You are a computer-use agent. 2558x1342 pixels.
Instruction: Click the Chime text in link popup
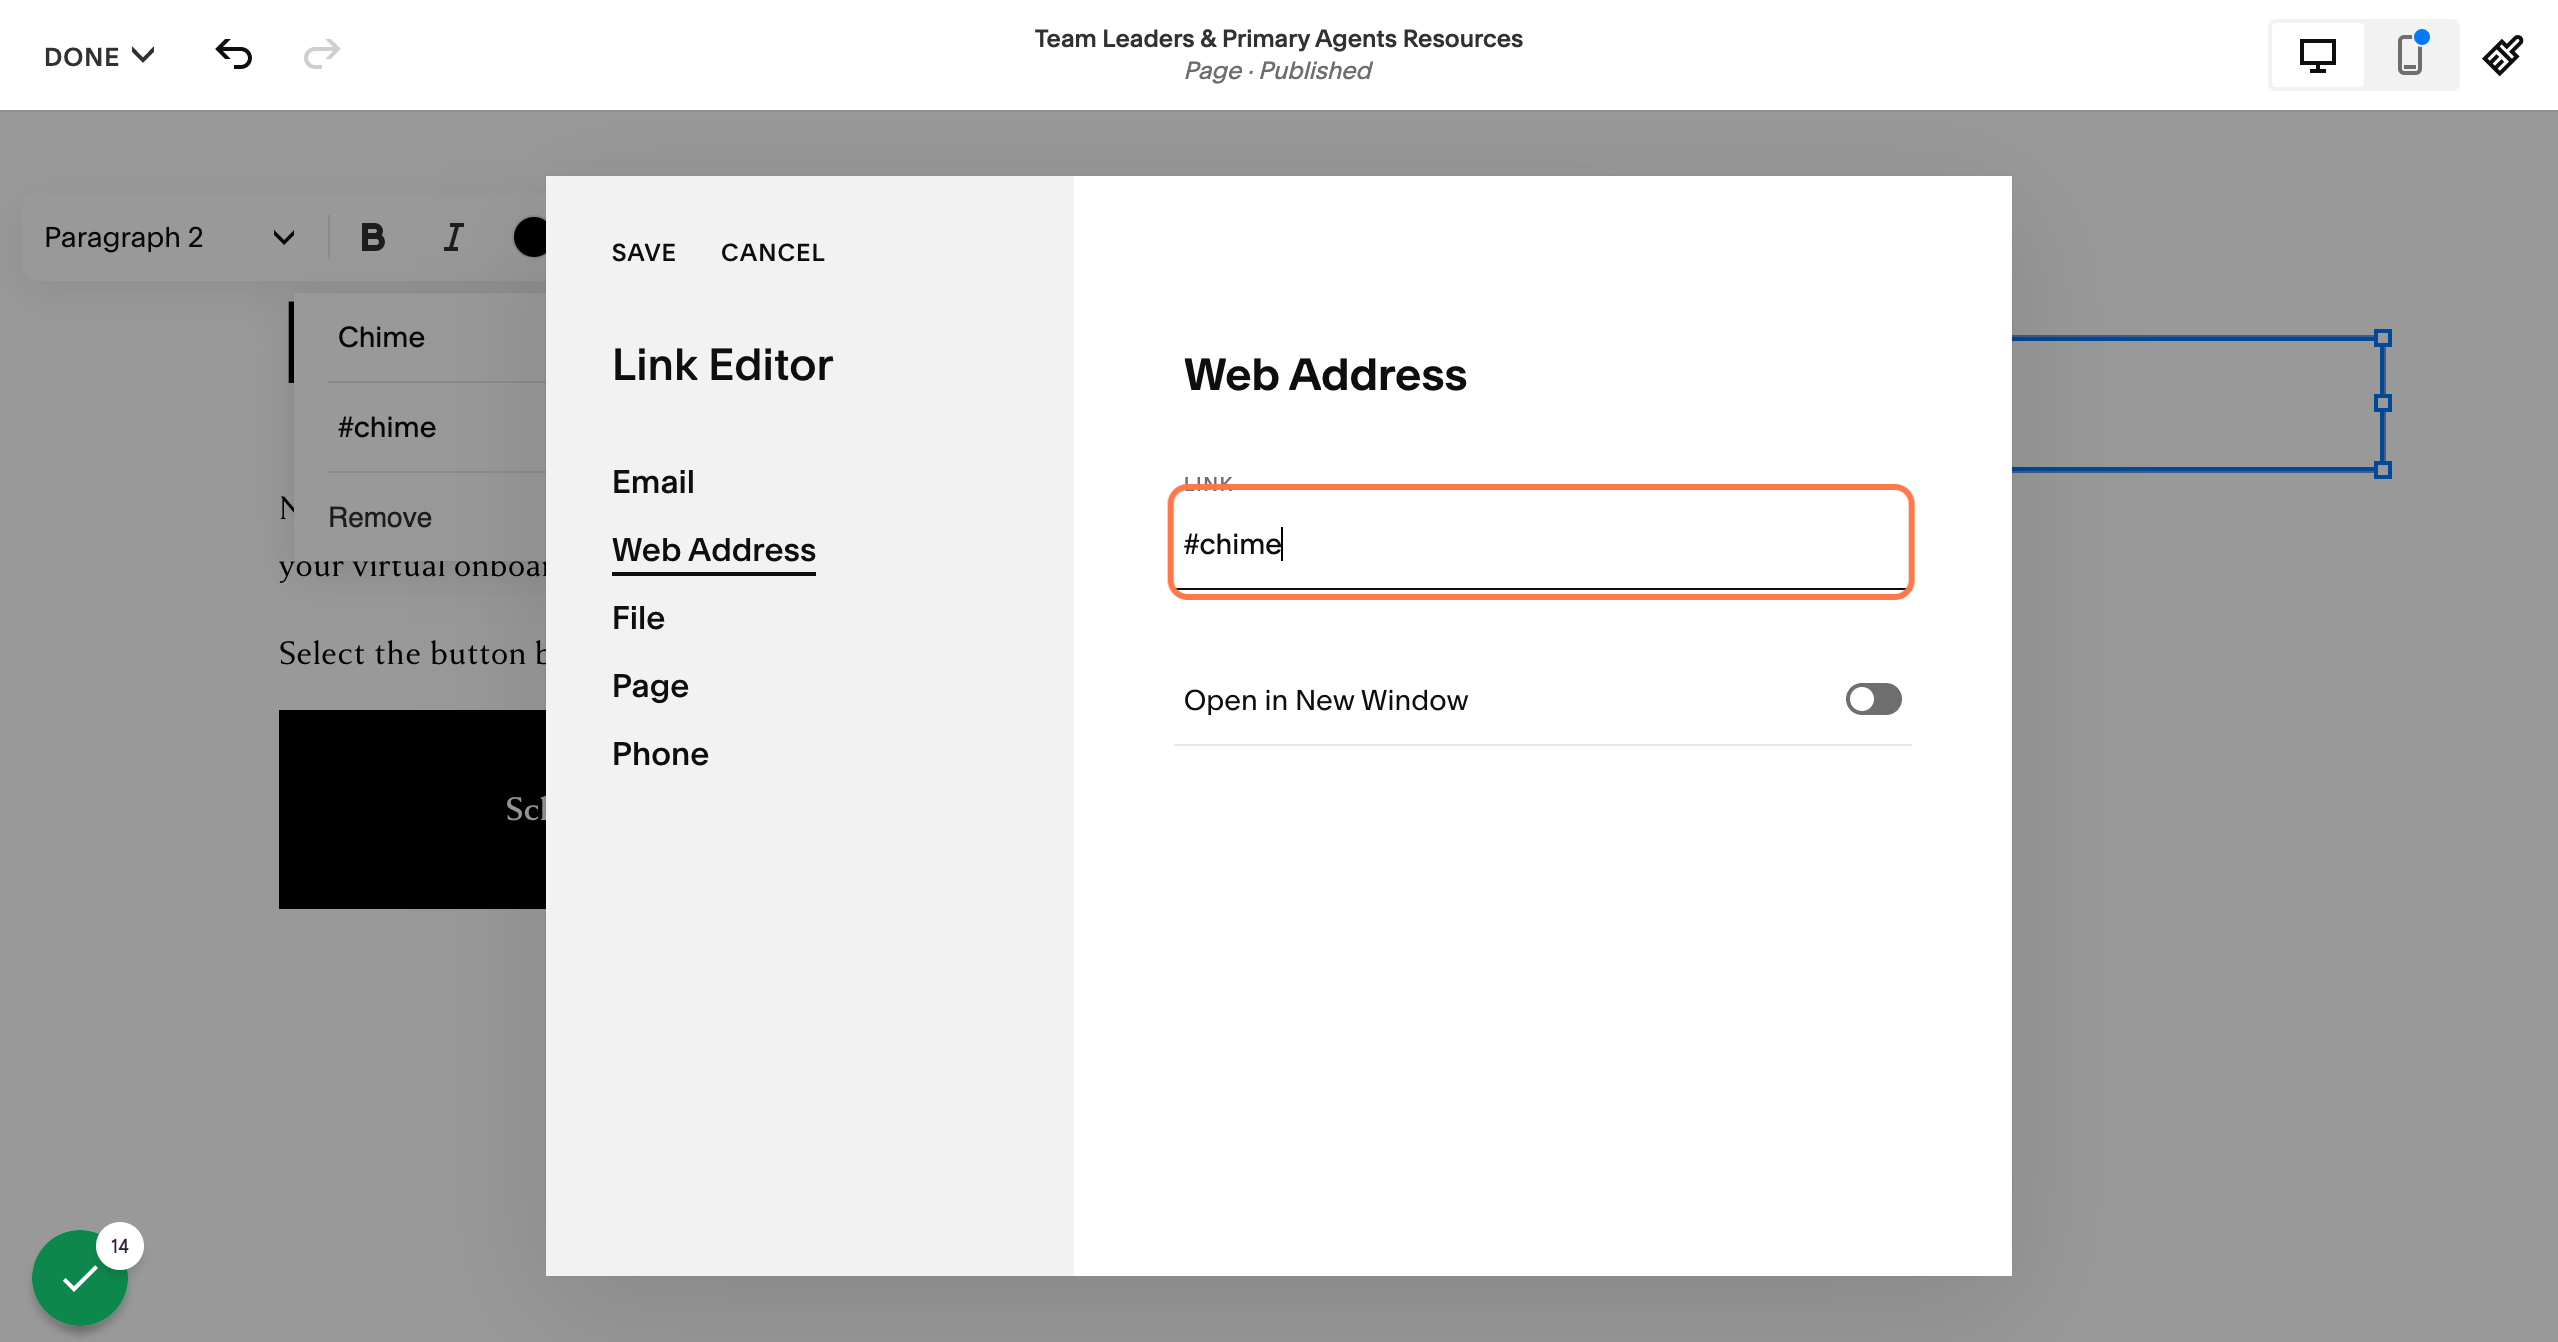(x=381, y=338)
